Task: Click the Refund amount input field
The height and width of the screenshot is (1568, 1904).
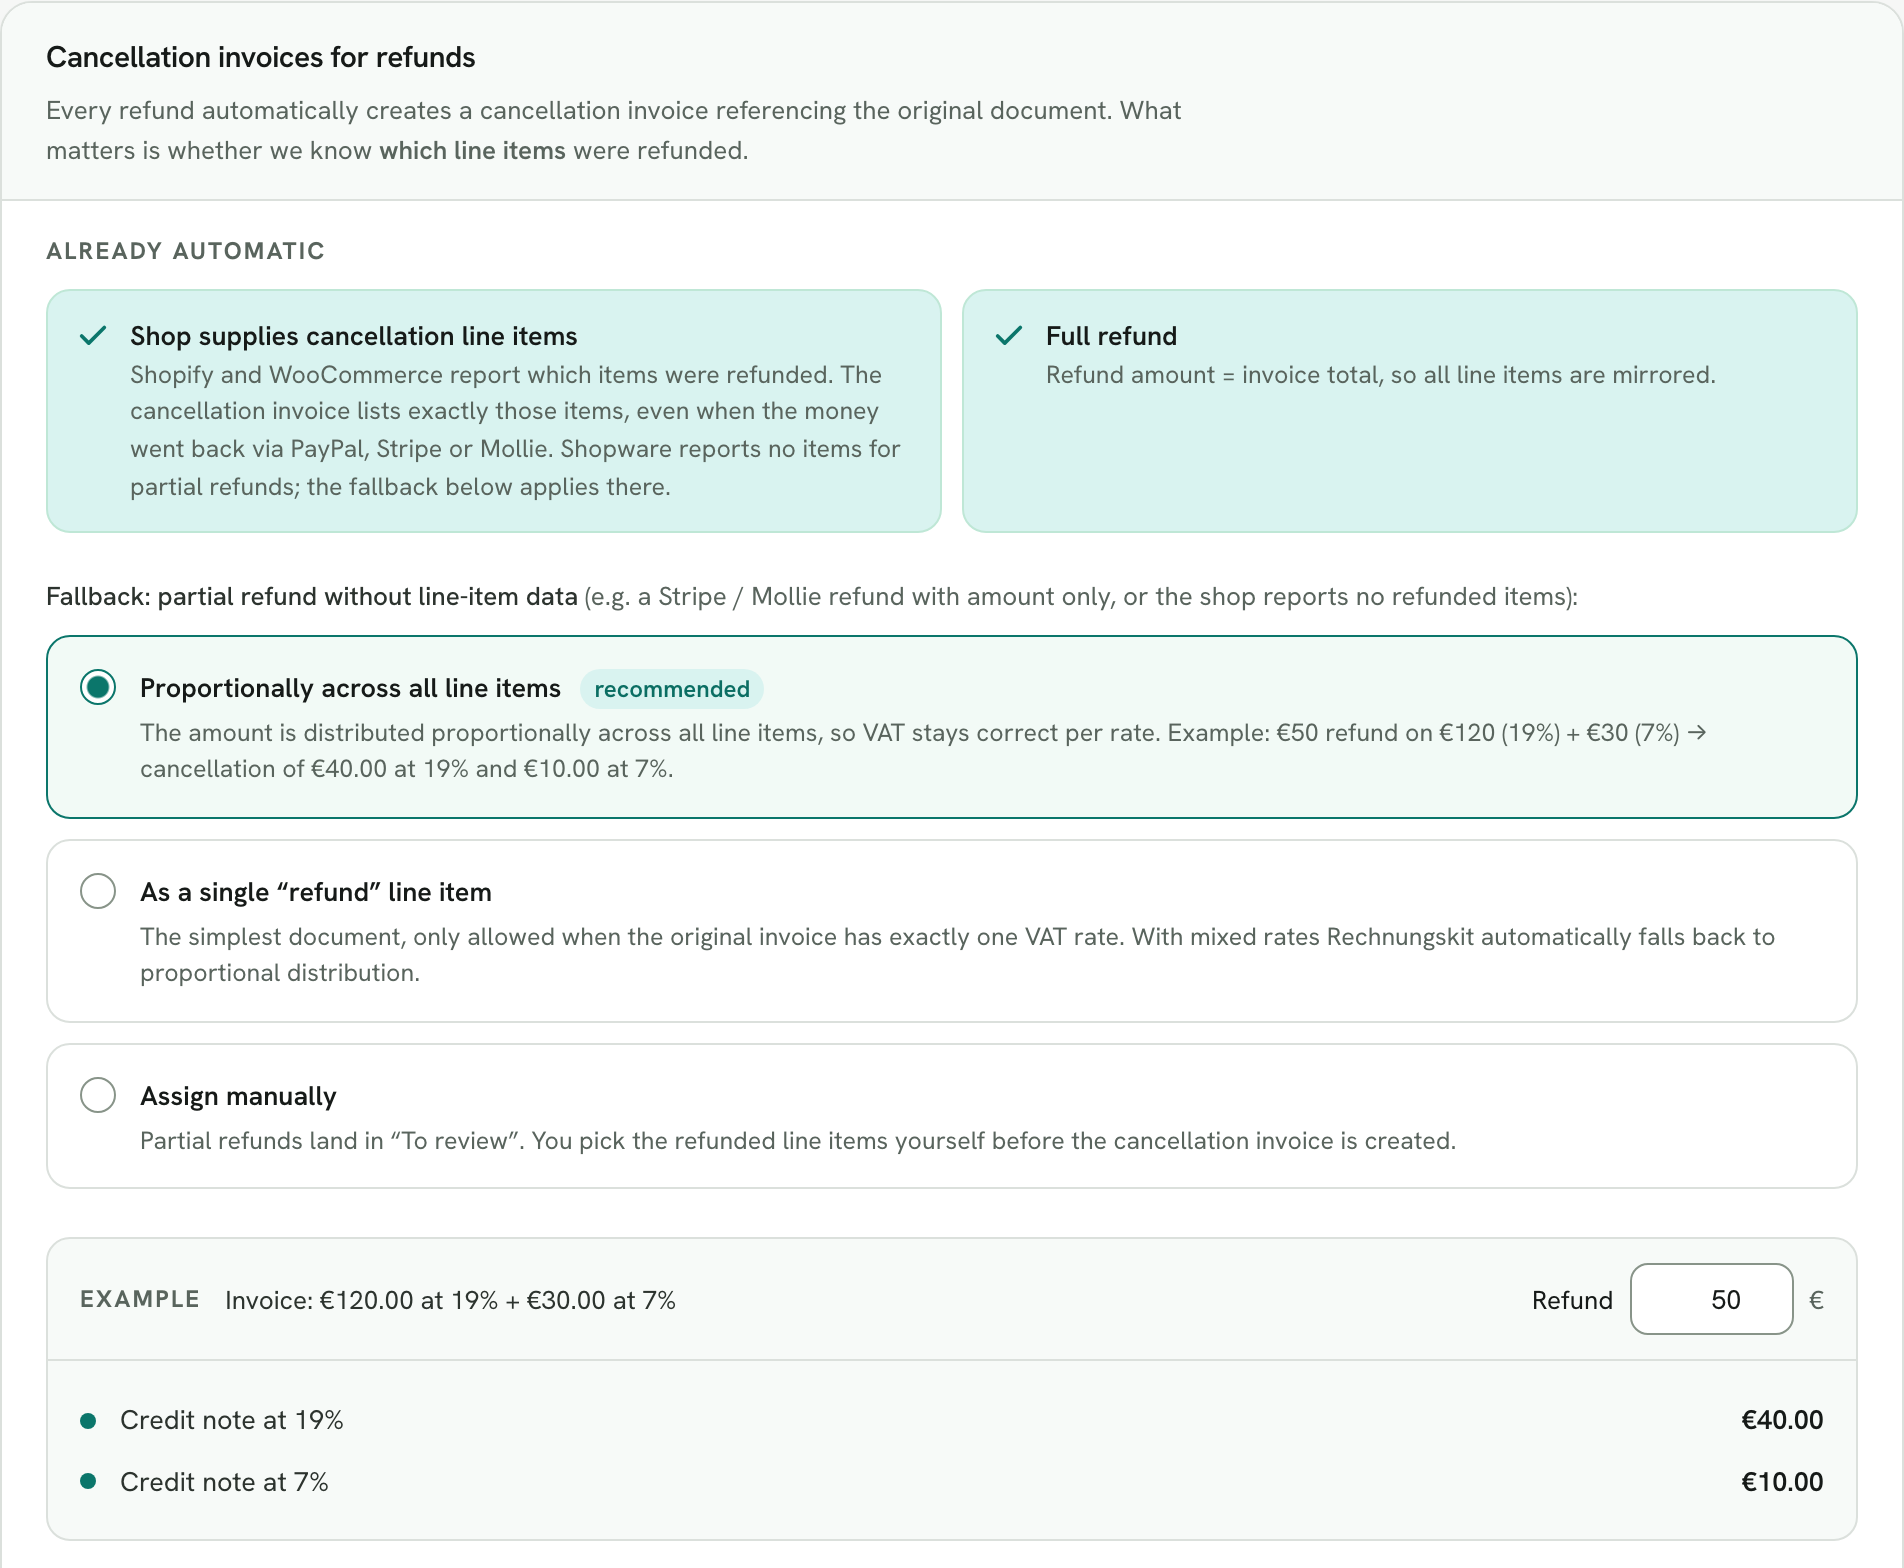Action: [1711, 1299]
